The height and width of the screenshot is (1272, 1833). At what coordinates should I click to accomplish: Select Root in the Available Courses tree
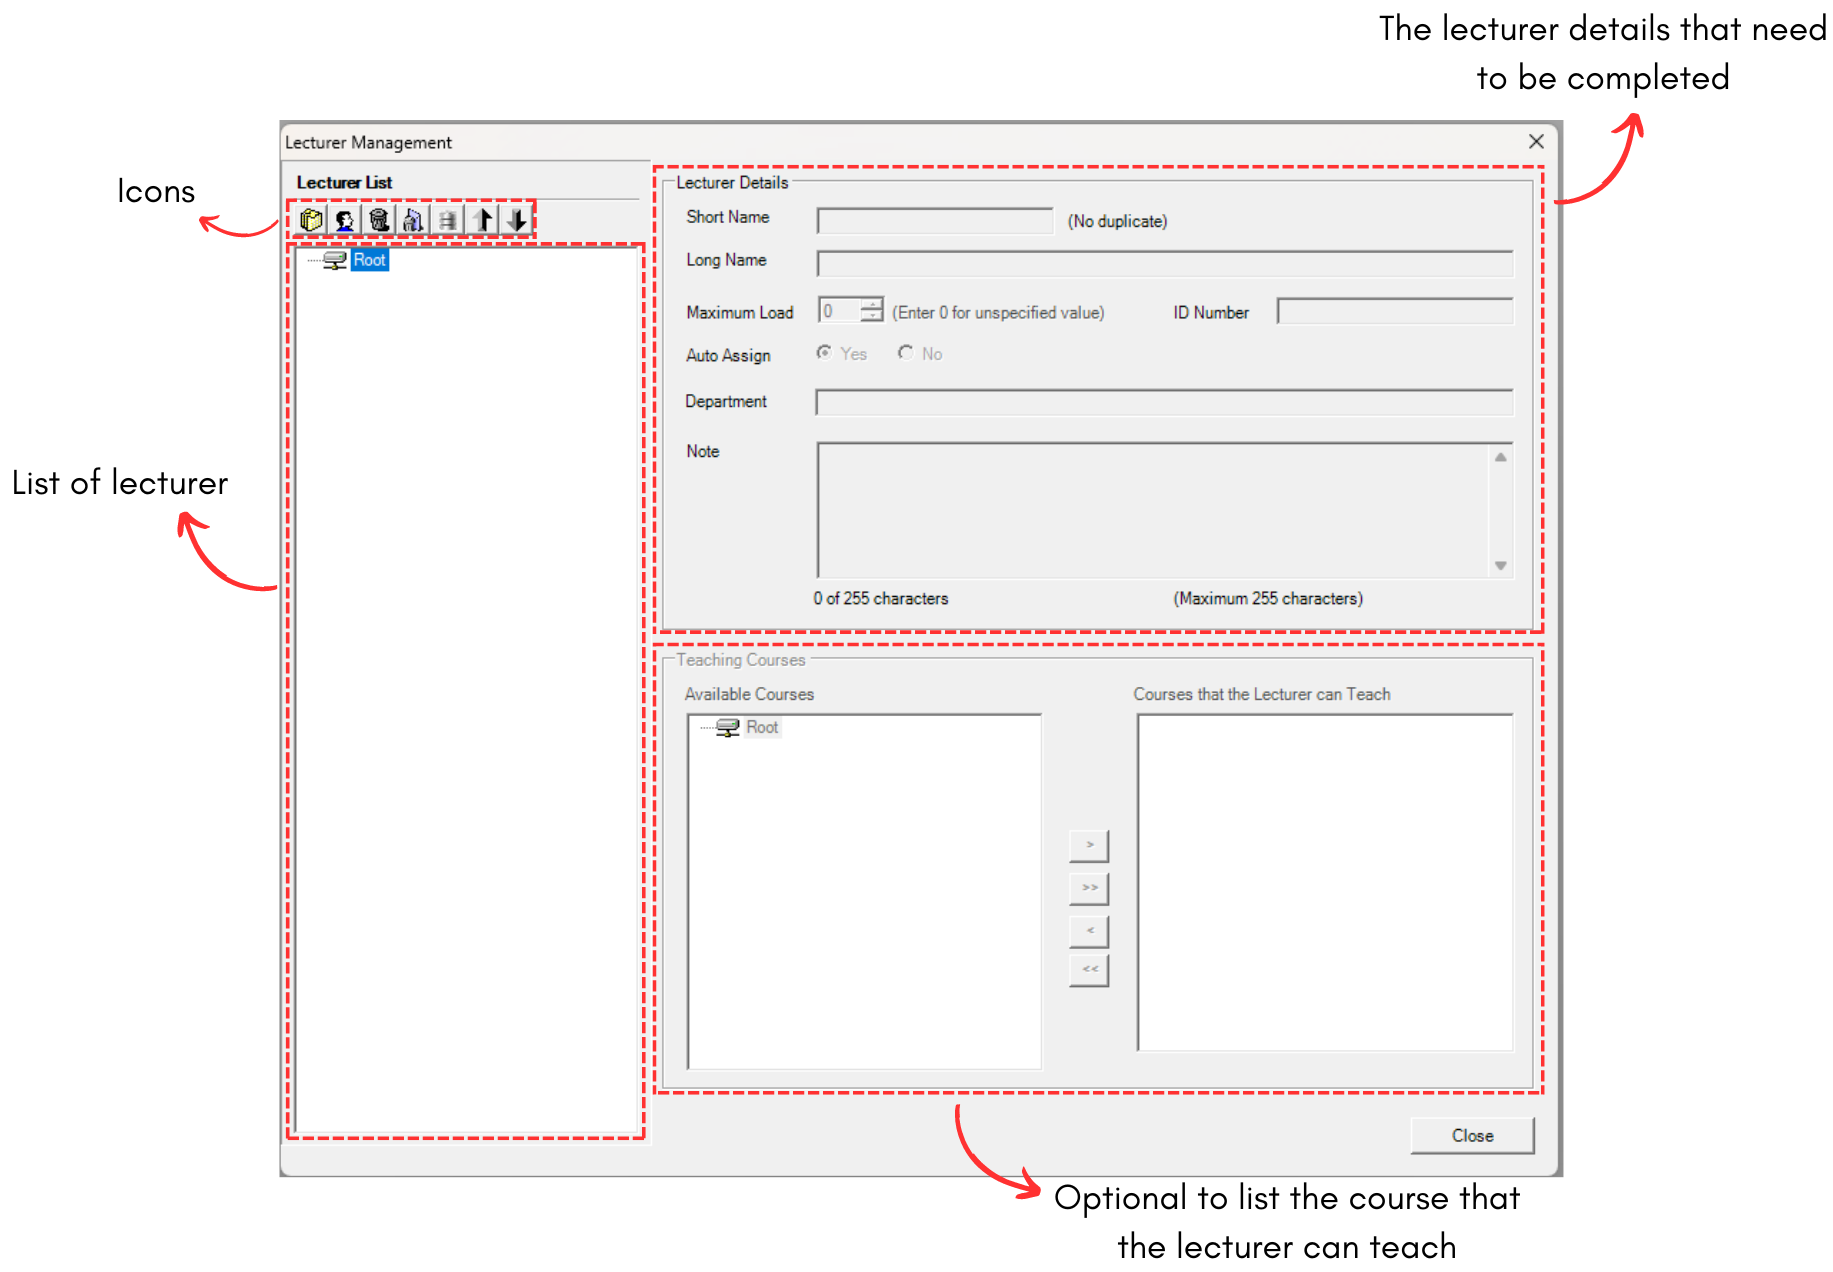tap(762, 727)
